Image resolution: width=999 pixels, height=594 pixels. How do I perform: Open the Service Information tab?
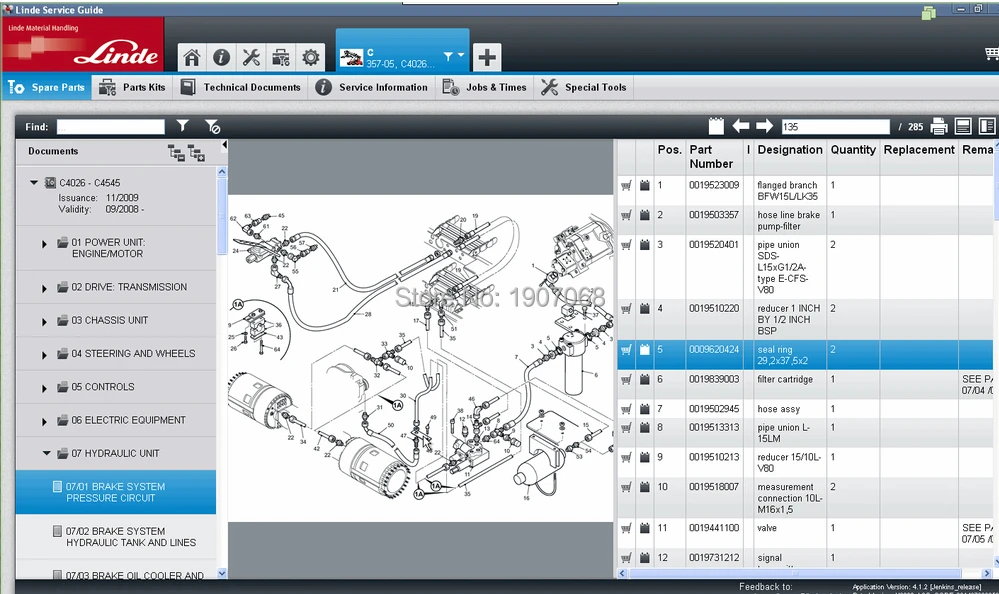[372, 87]
